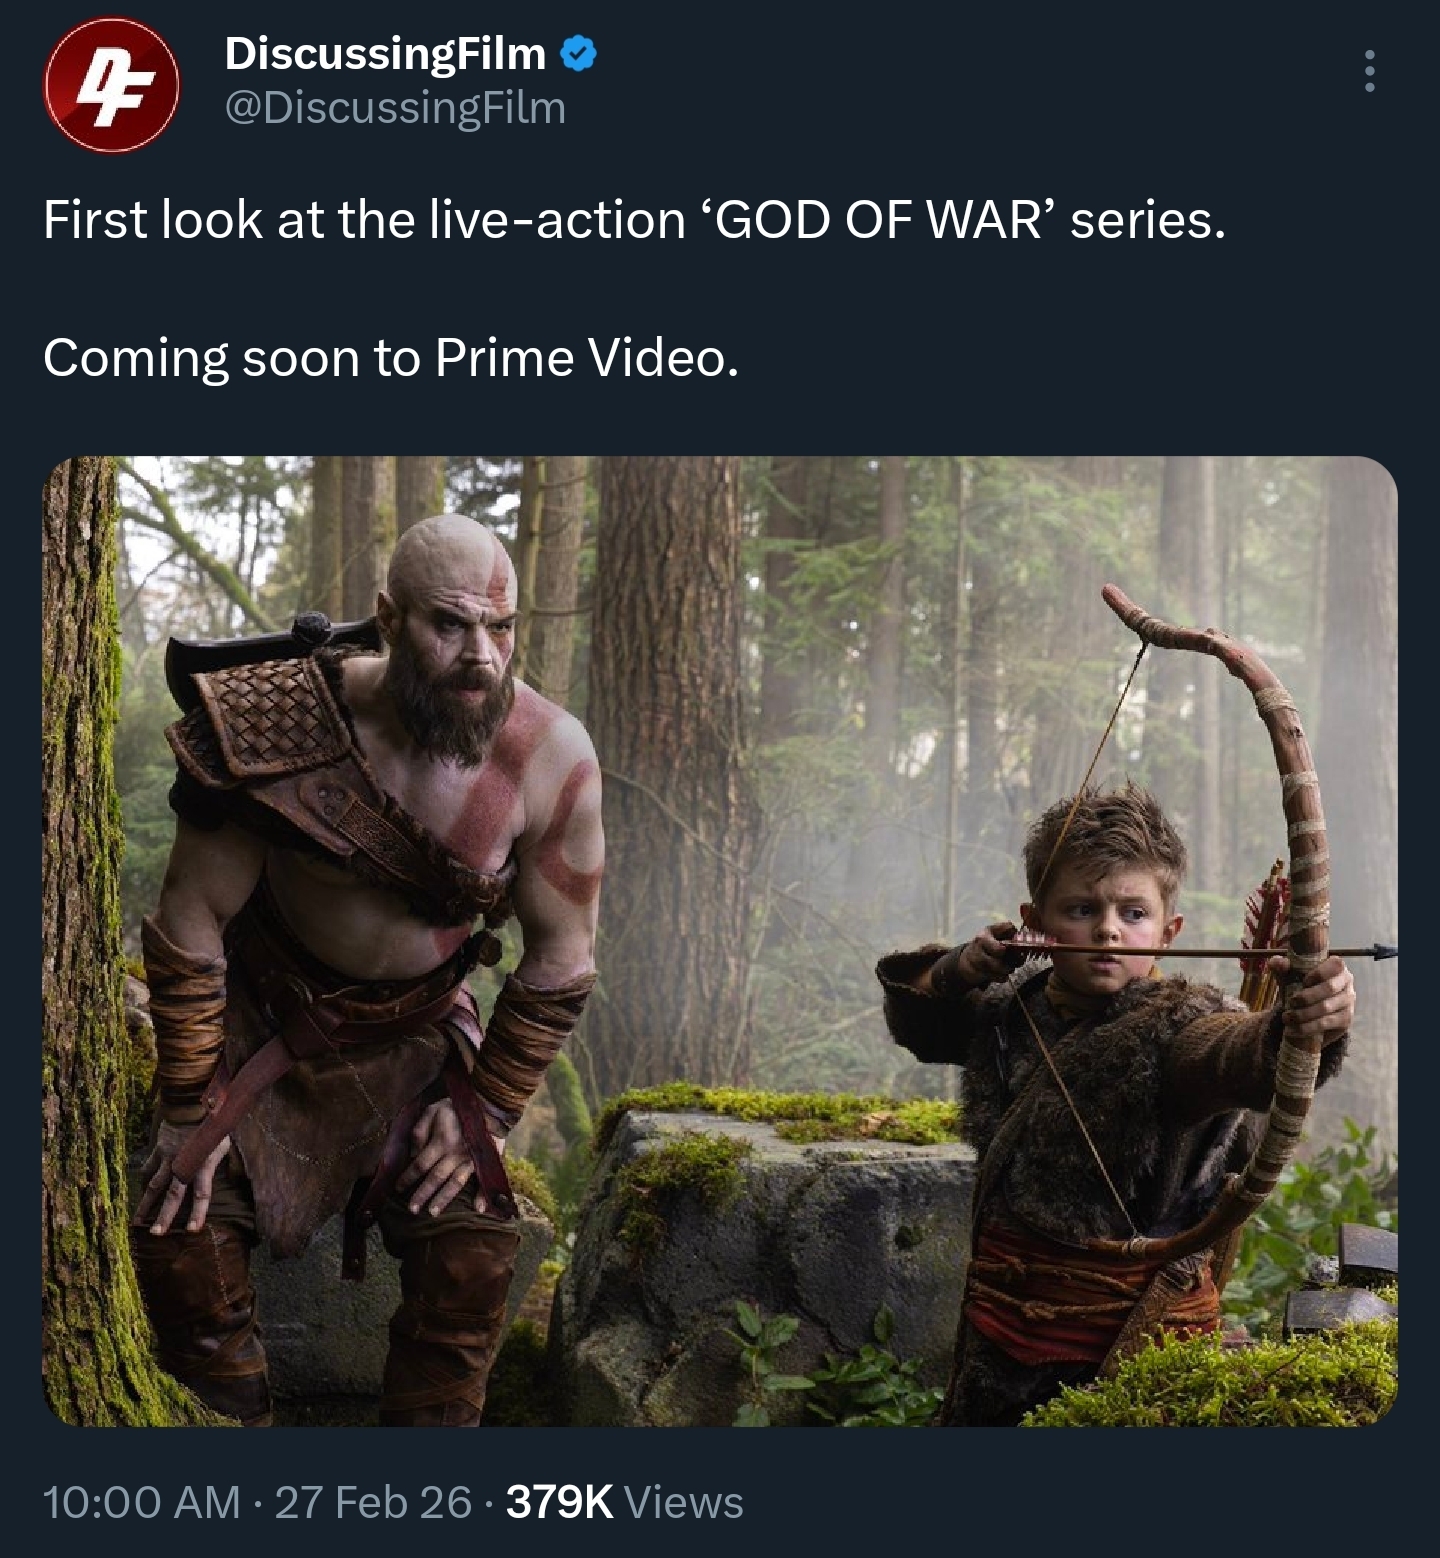Click the 'Coming soon to Prime Video.' text
Screen dimensions: 1440x1558
point(391,357)
